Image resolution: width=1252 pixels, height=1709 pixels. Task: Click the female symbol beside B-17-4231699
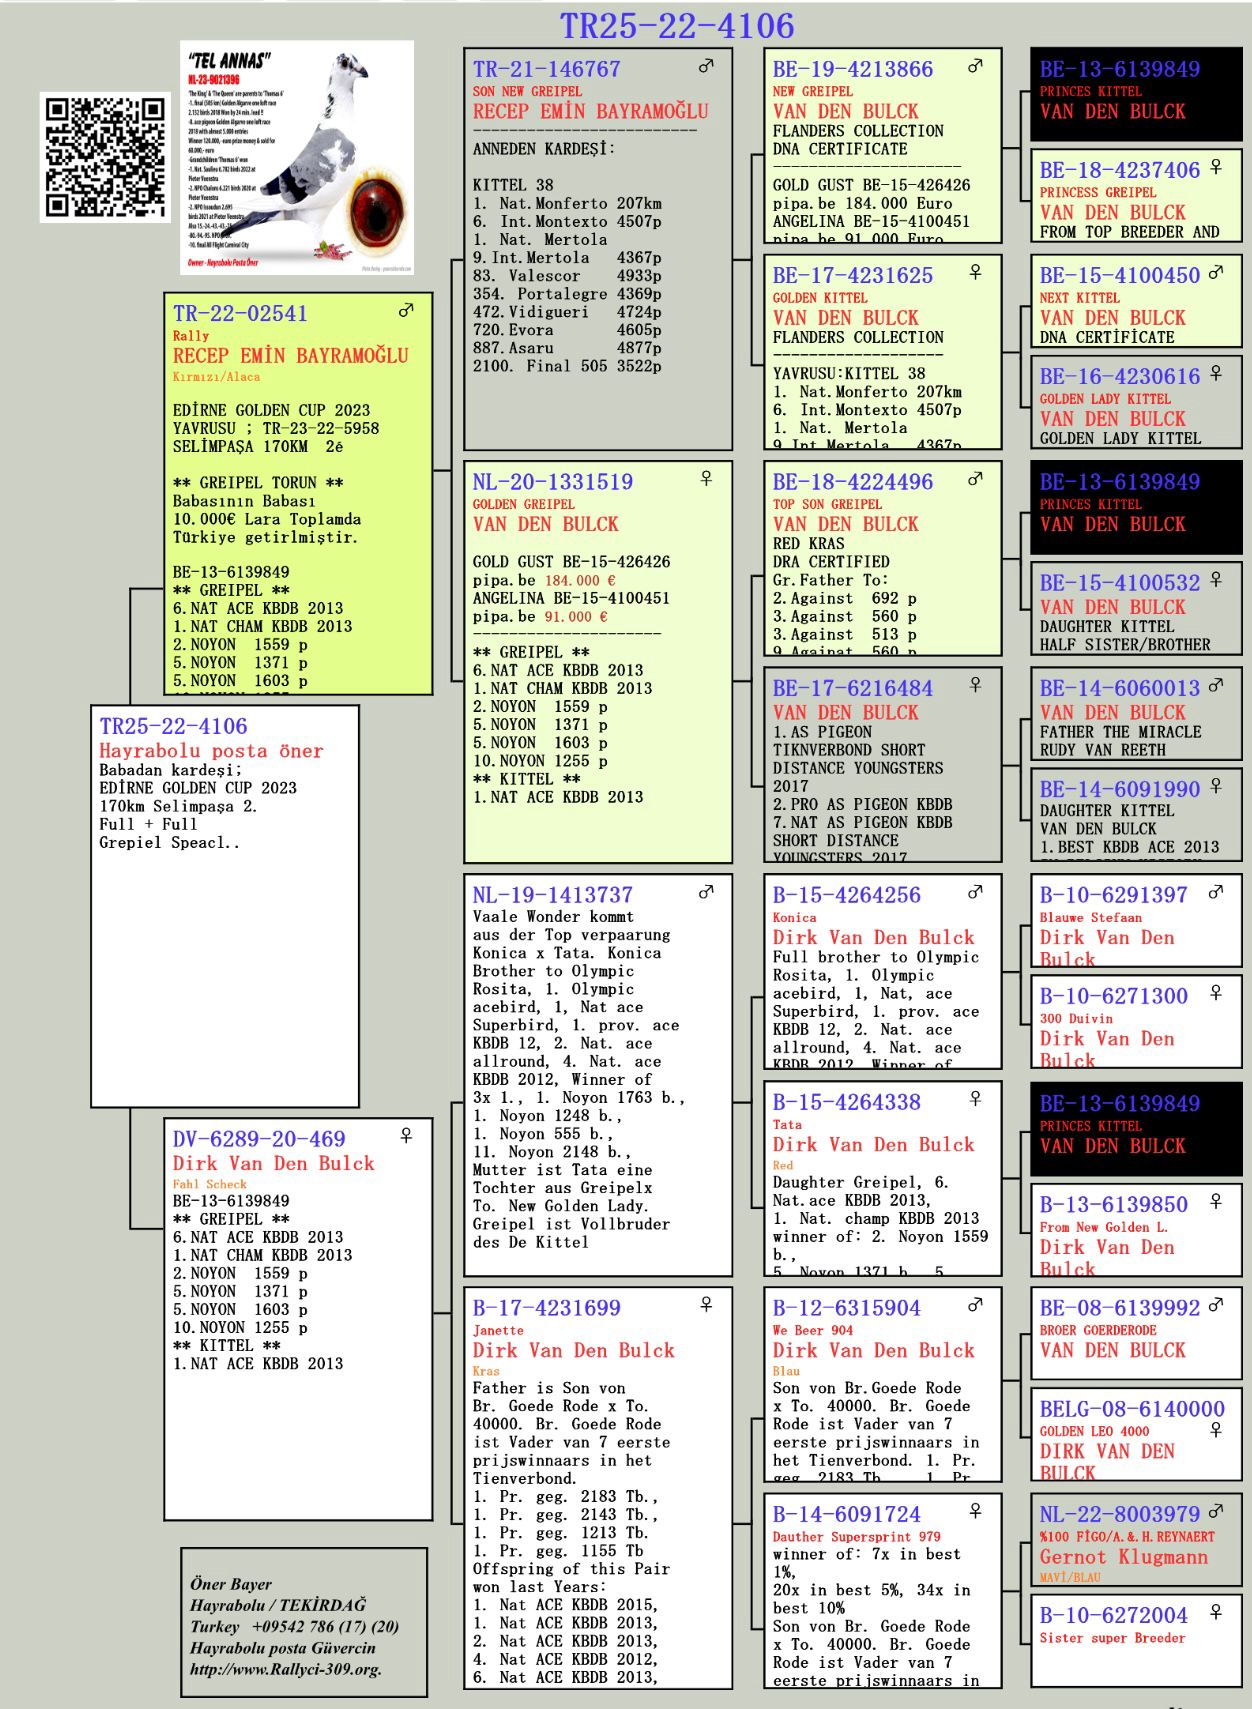[x=706, y=1304]
